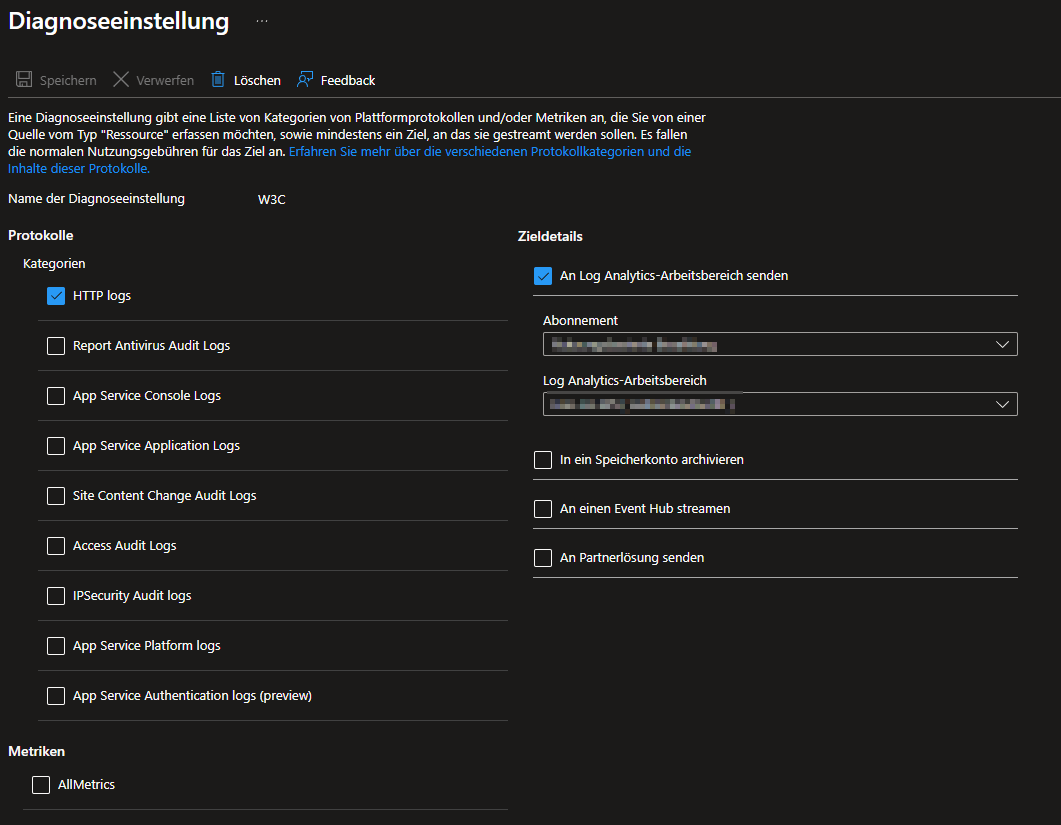Screen dimensions: 1061x825
Task: Enable In ein Speicherkonto archivieren
Action: (x=543, y=460)
